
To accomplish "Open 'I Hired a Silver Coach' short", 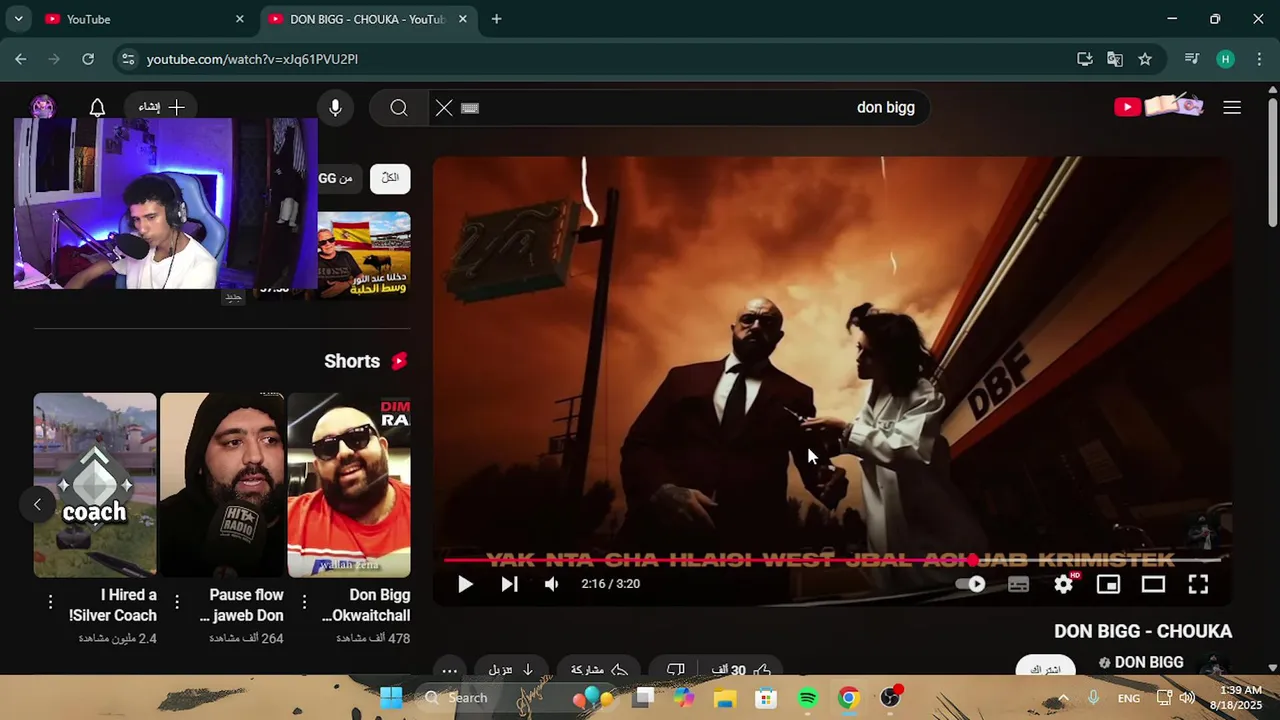I will tap(95, 485).
